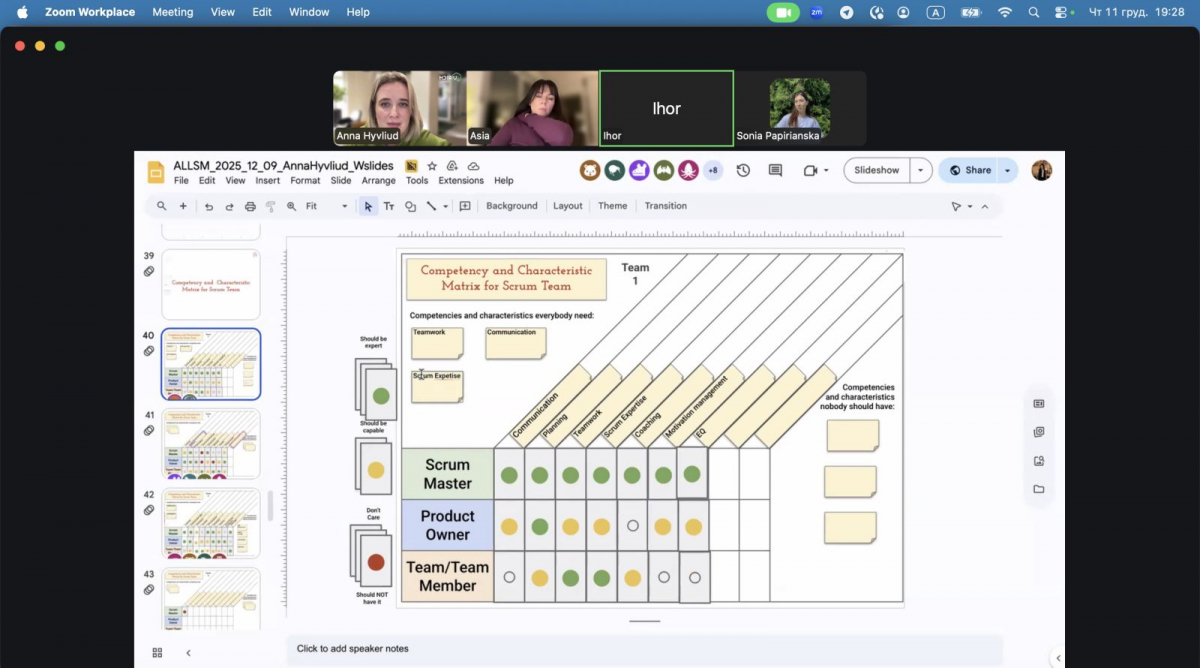Click the paint format icon
The image size is (1200, 668).
coord(270,206)
